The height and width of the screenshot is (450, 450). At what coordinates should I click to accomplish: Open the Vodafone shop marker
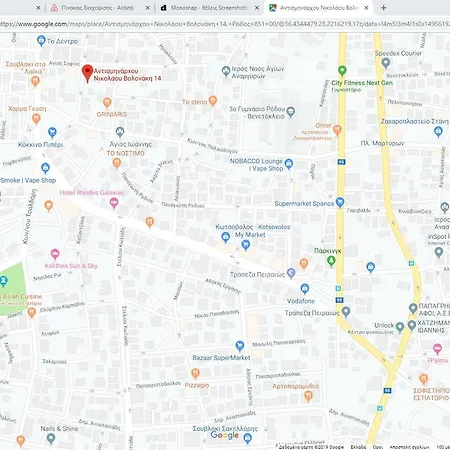[305, 289]
